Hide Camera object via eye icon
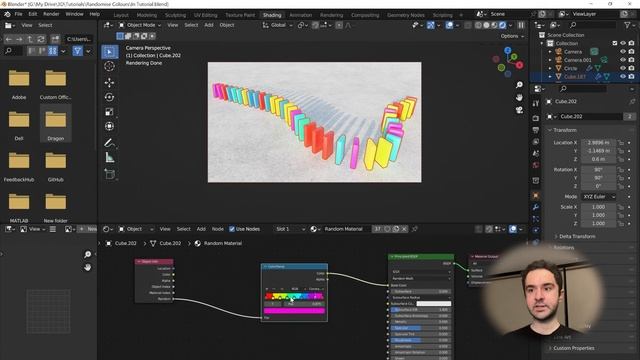 click(x=623, y=52)
